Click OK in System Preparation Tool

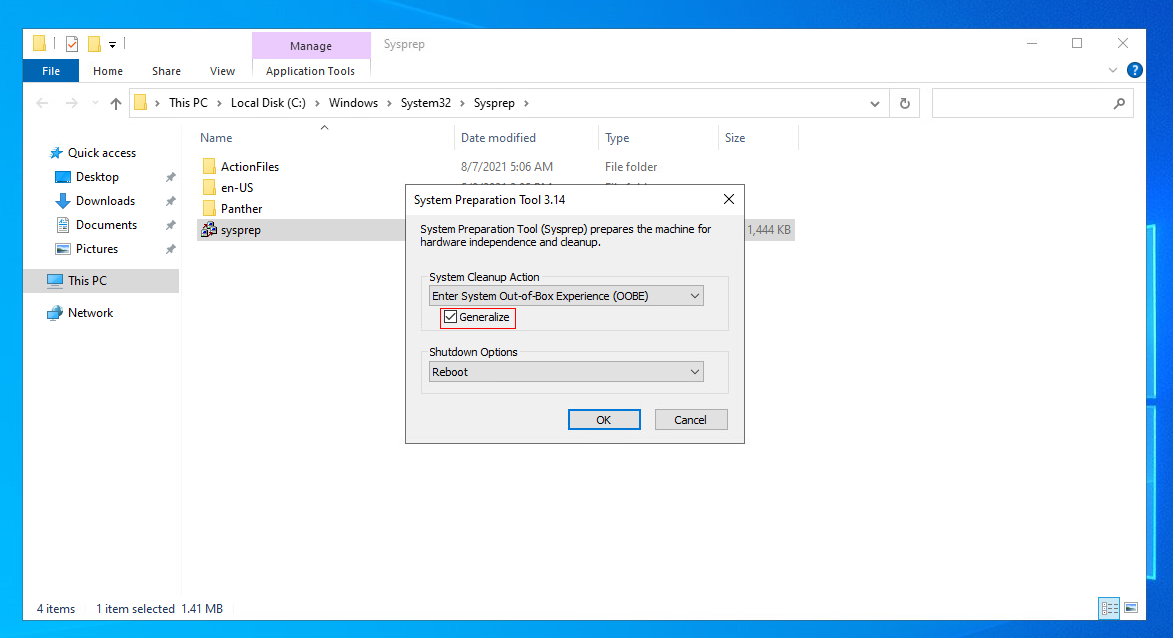pos(604,420)
